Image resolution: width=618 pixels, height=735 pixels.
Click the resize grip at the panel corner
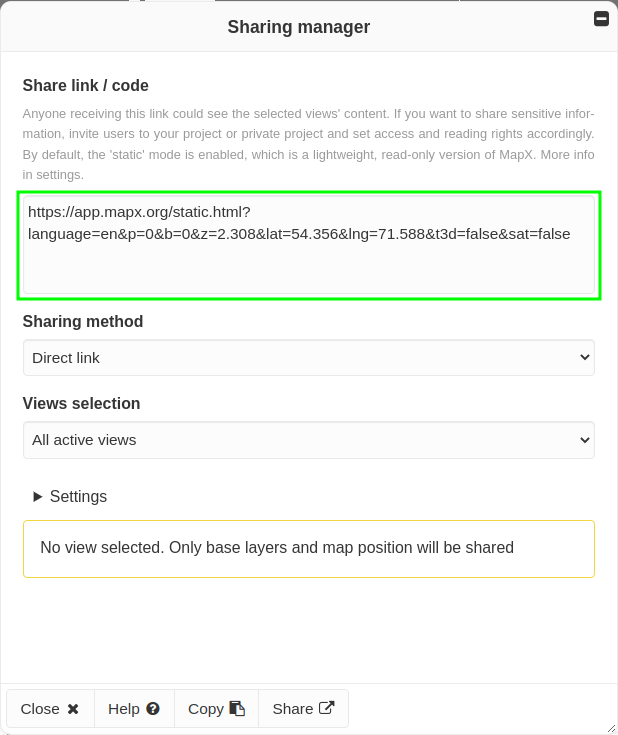[610, 727]
